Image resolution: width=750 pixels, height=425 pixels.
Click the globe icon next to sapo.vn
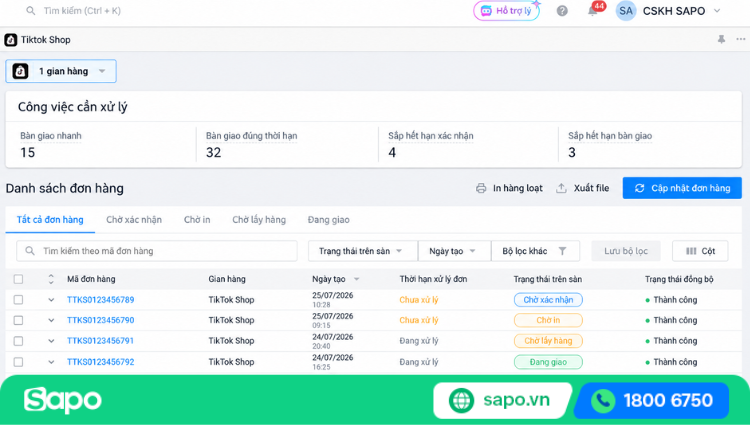tap(461, 400)
